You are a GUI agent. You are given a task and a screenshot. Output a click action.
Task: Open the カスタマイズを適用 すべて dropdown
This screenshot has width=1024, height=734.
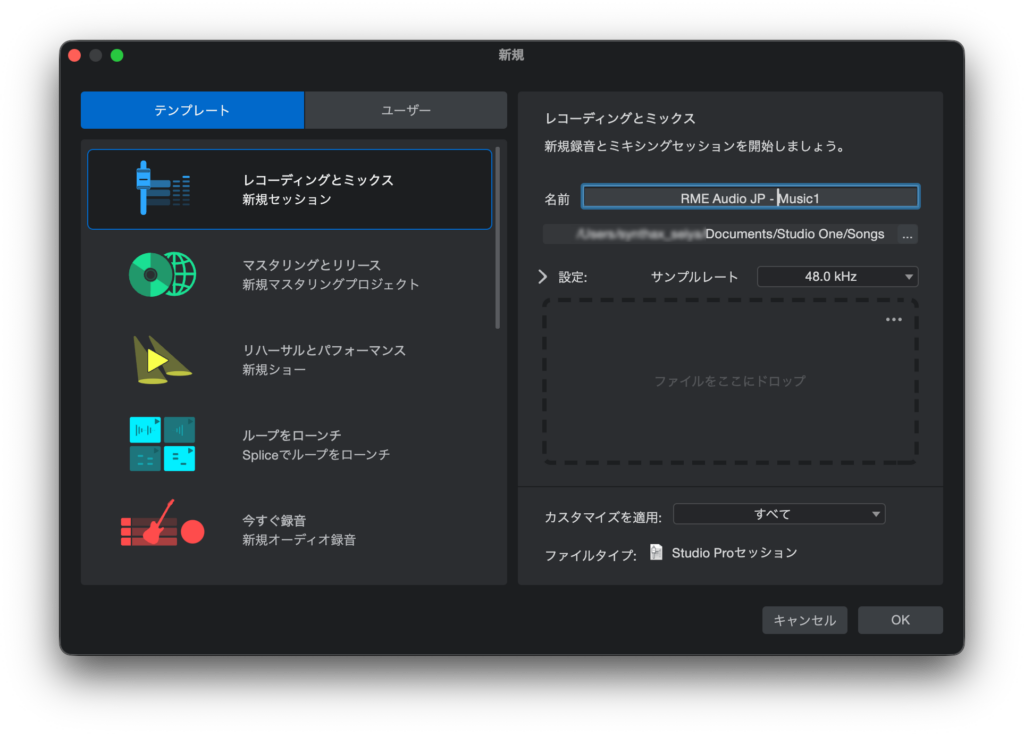click(779, 514)
